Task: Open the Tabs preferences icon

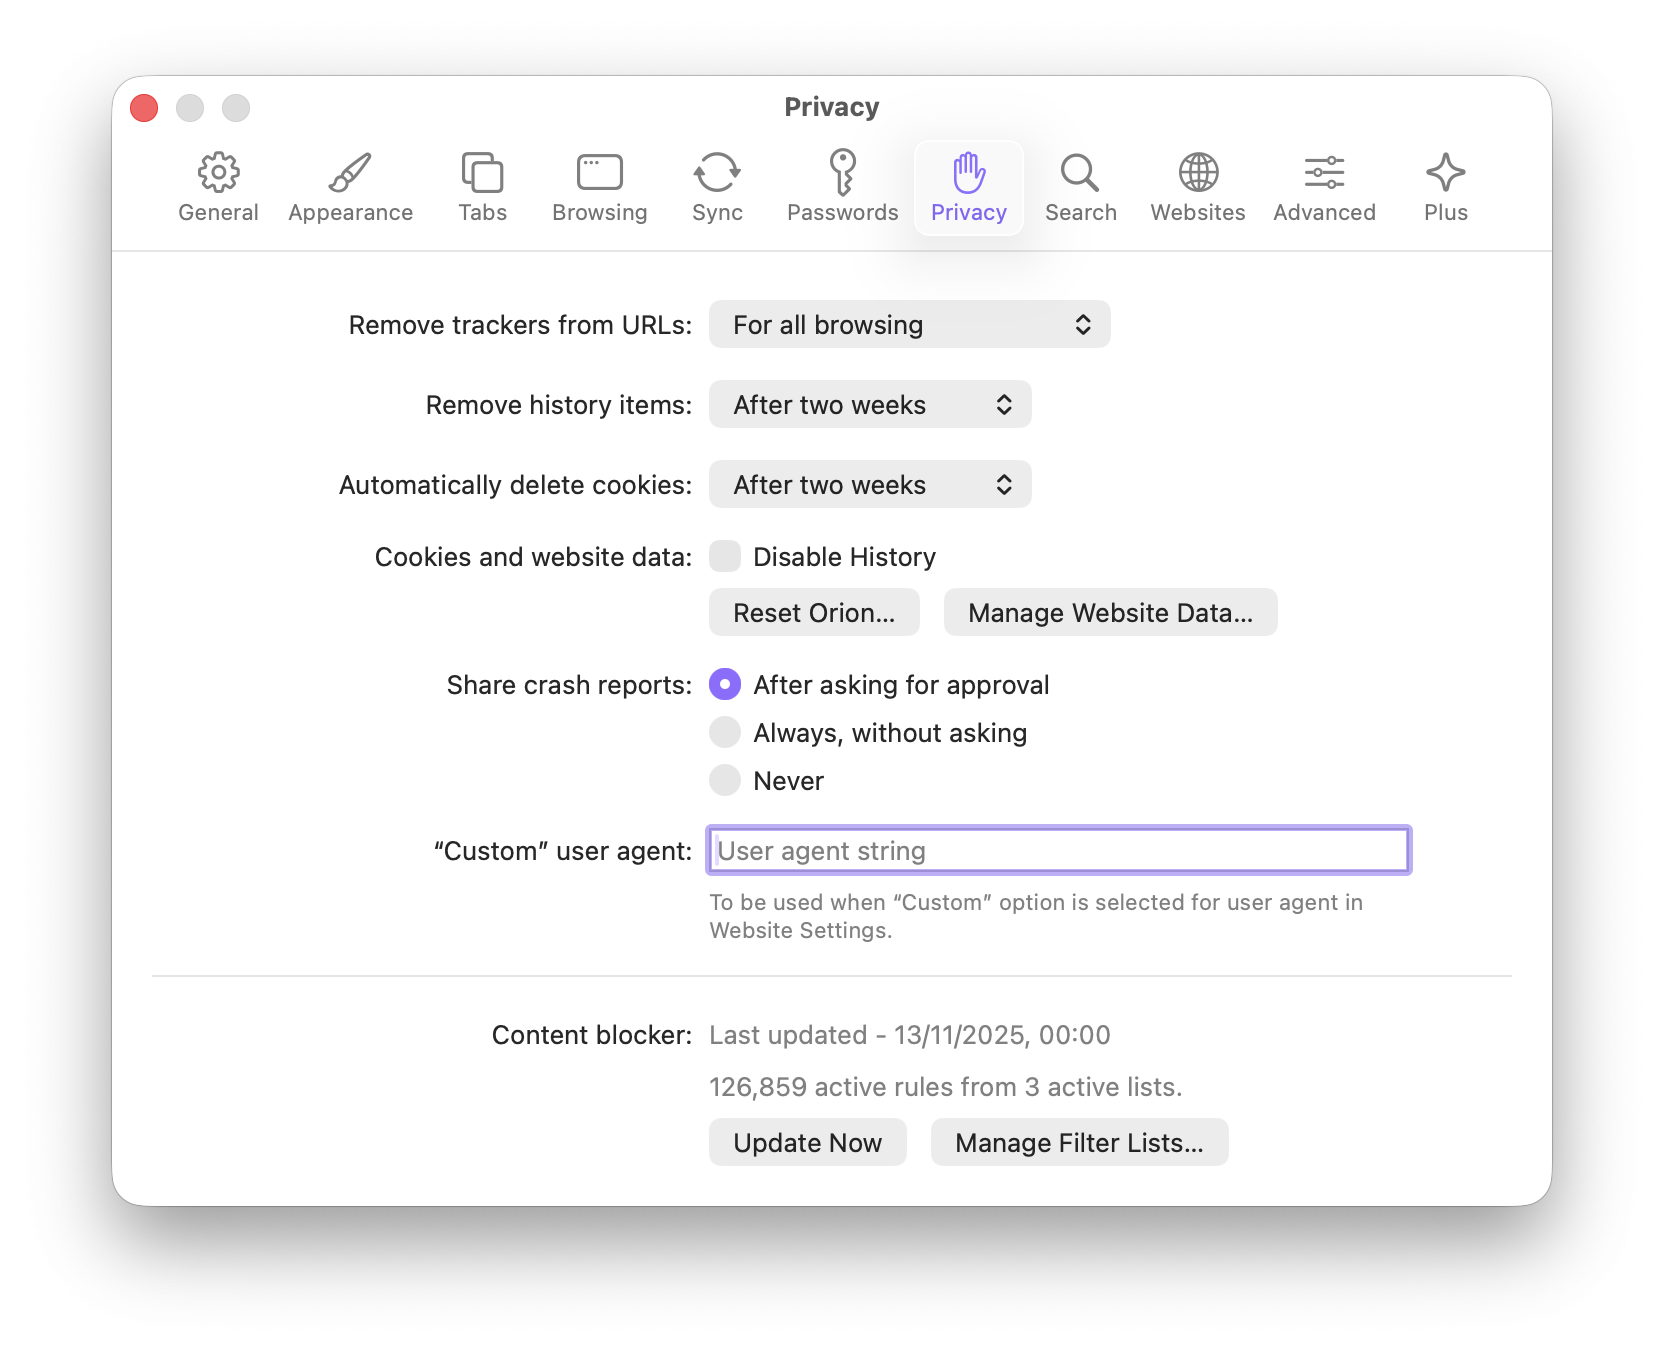Action: tap(482, 173)
